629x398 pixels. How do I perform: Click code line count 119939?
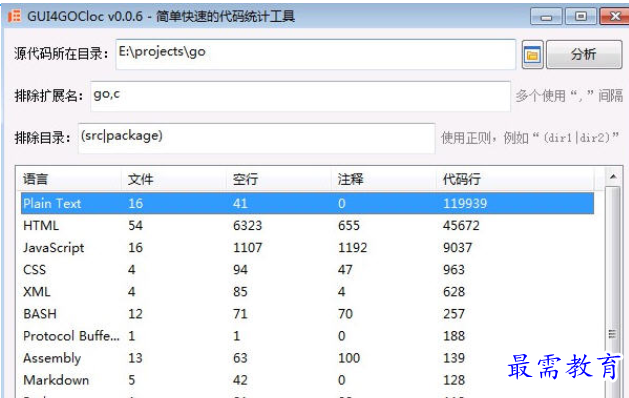point(465,203)
